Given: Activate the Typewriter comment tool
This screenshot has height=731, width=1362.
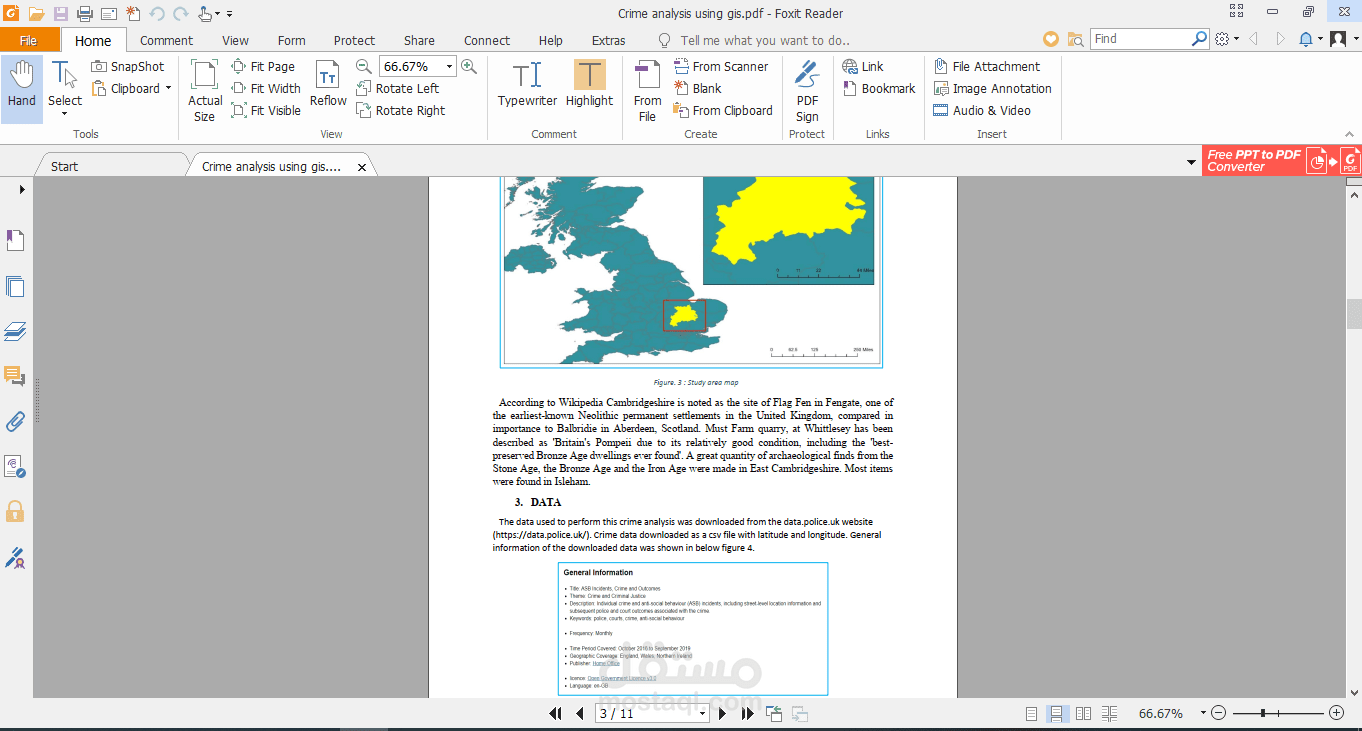Looking at the screenshot, I should coord(527,85).
